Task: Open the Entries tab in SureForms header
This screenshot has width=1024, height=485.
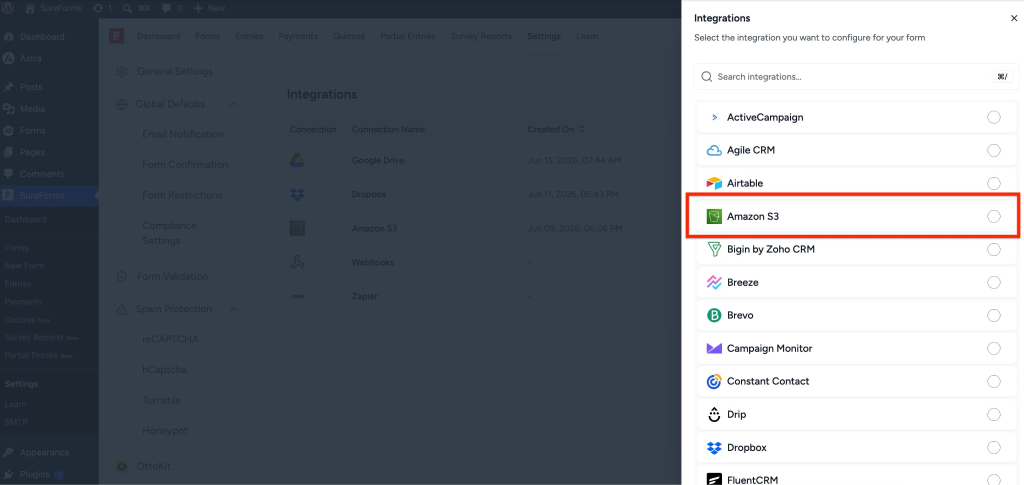Action: 249,36
